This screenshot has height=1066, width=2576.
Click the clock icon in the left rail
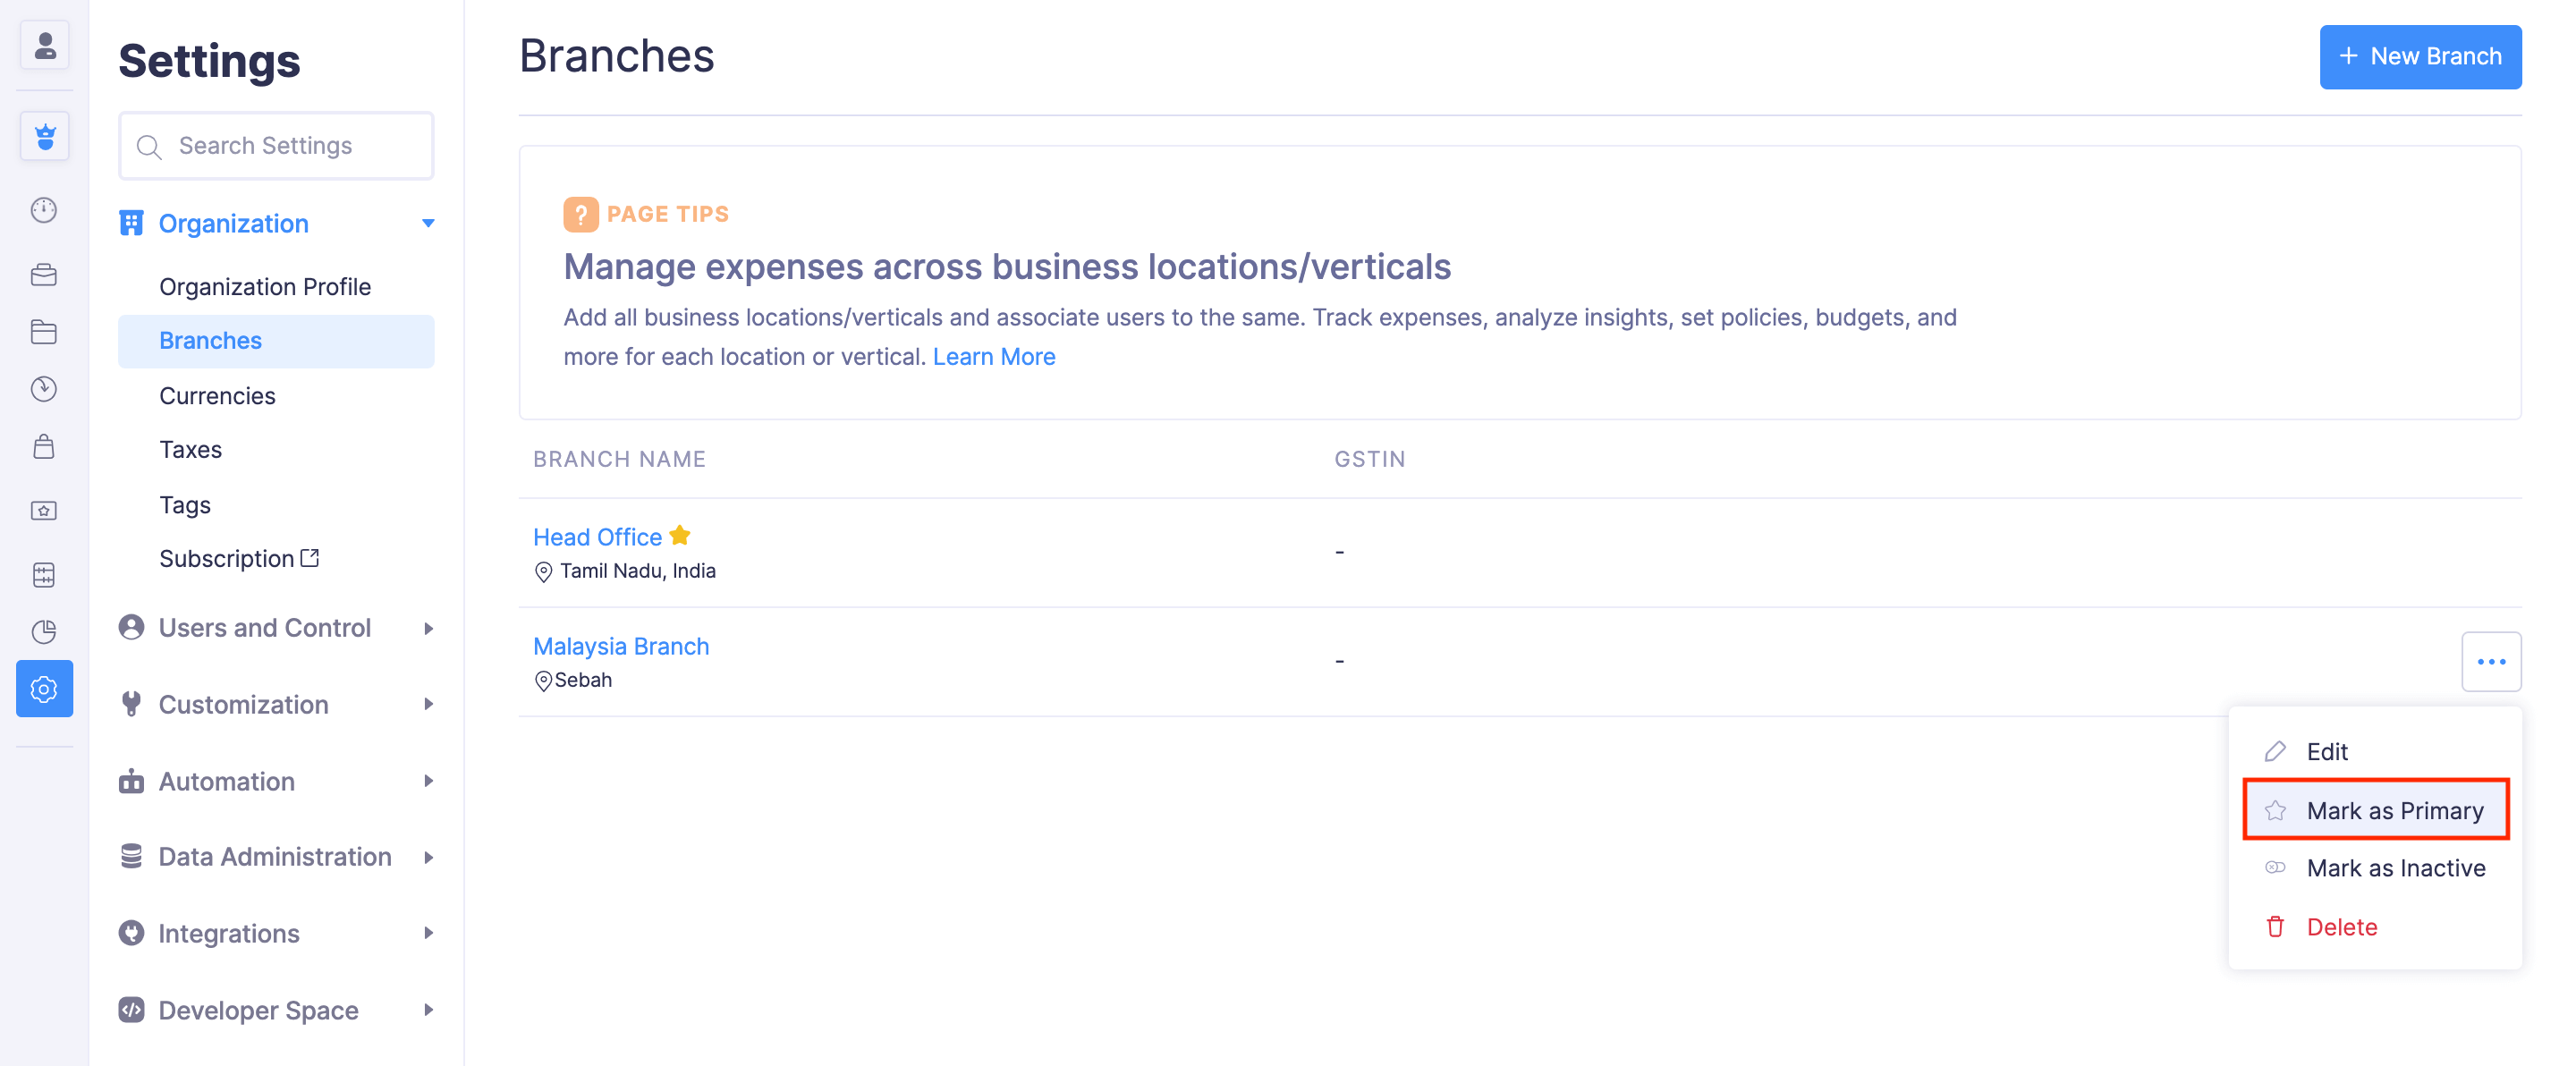[x=44, y=389]
